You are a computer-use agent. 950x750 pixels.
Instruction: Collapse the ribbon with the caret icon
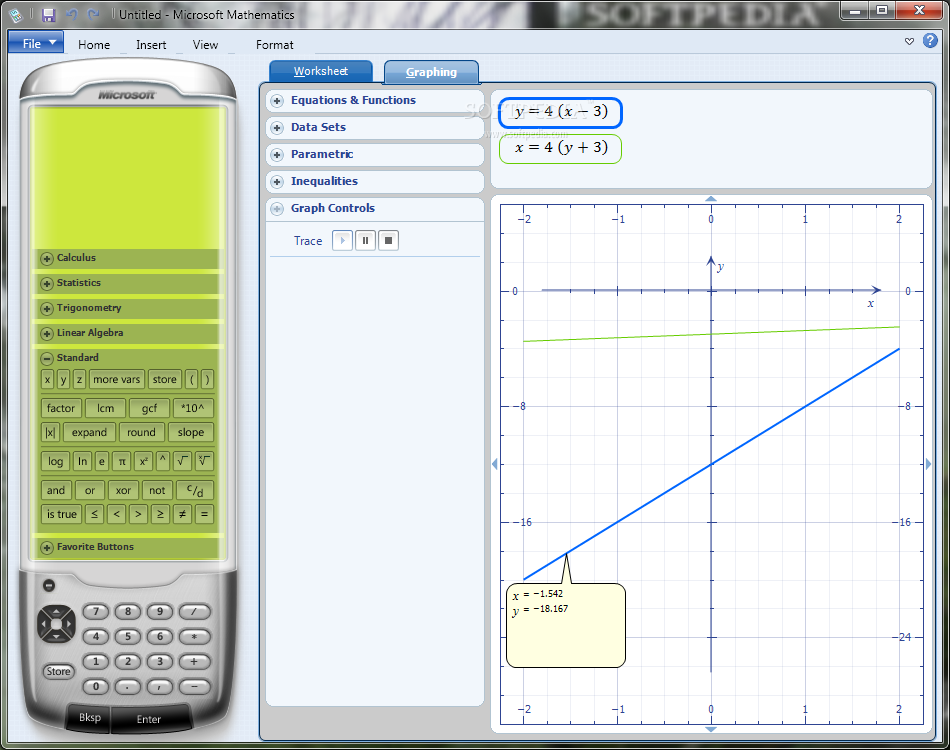909,41
